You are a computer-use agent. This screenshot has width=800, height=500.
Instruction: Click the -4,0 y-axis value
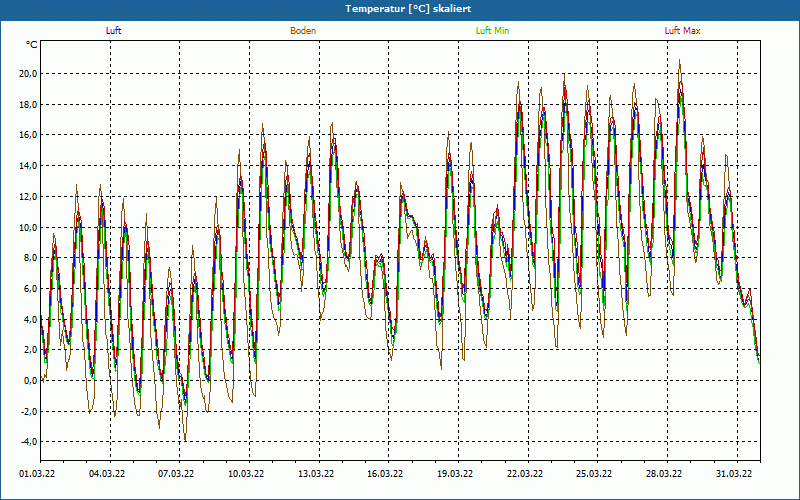tap(30, 442)
